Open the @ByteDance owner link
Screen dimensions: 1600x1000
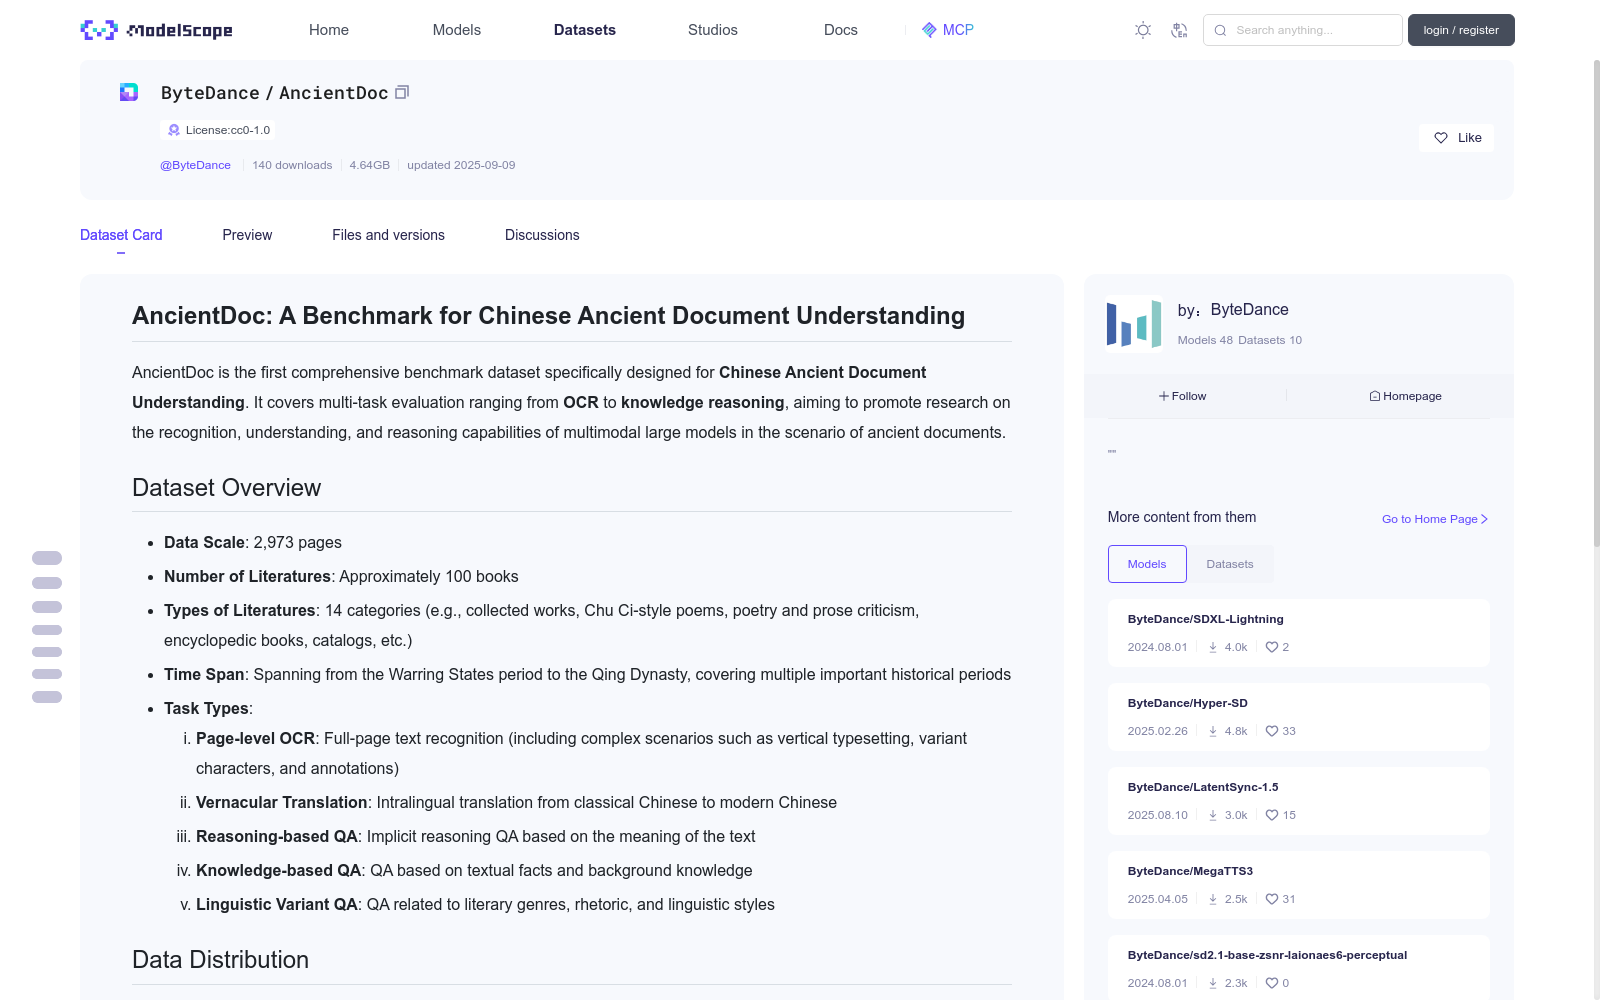tap(195, 165)
